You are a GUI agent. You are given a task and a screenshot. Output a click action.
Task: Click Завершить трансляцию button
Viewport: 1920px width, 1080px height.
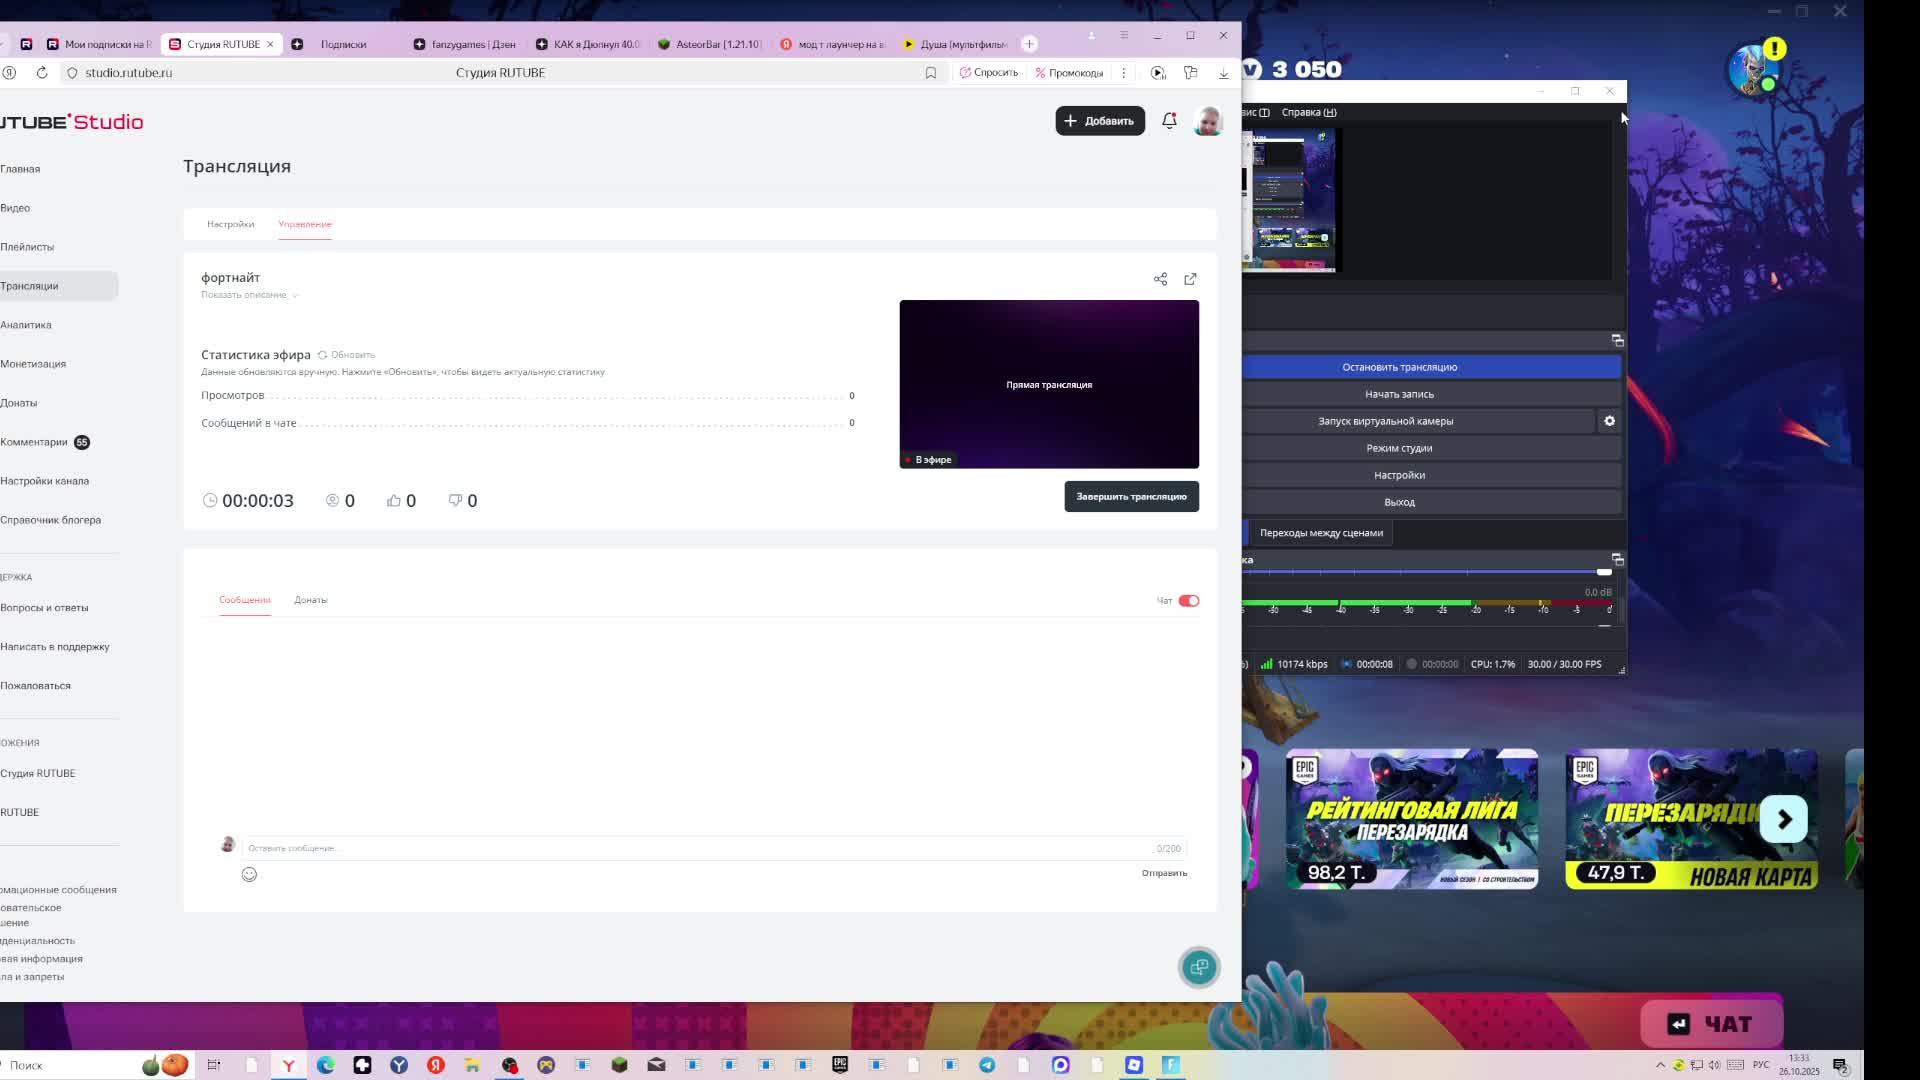(x=1131, y=497)
